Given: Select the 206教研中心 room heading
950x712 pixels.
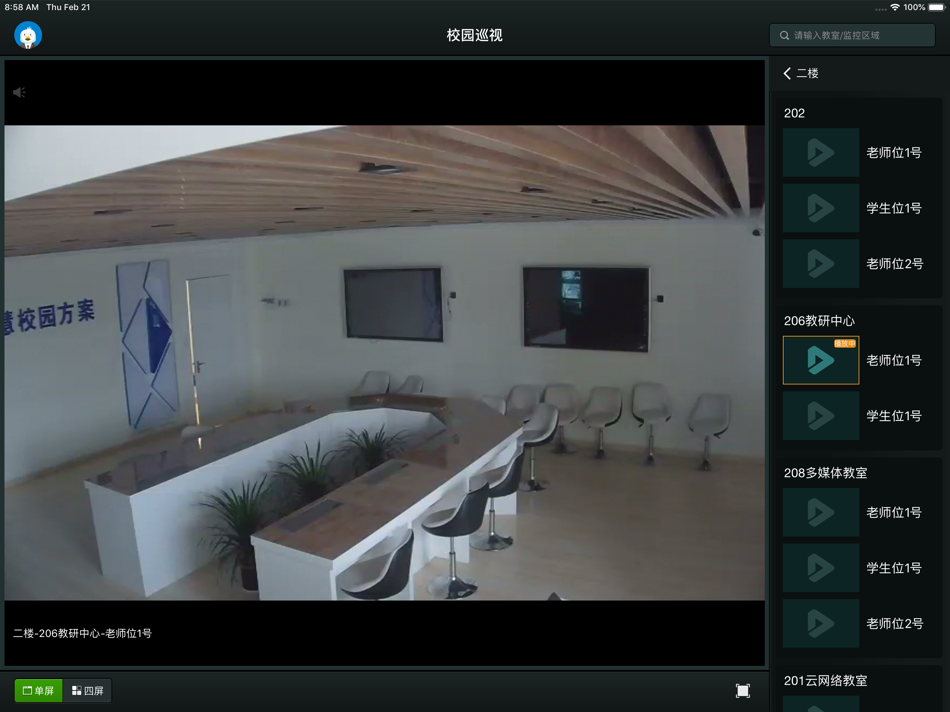Looking at the screenshot, I should pyautogui.click(x=819, y=321).
